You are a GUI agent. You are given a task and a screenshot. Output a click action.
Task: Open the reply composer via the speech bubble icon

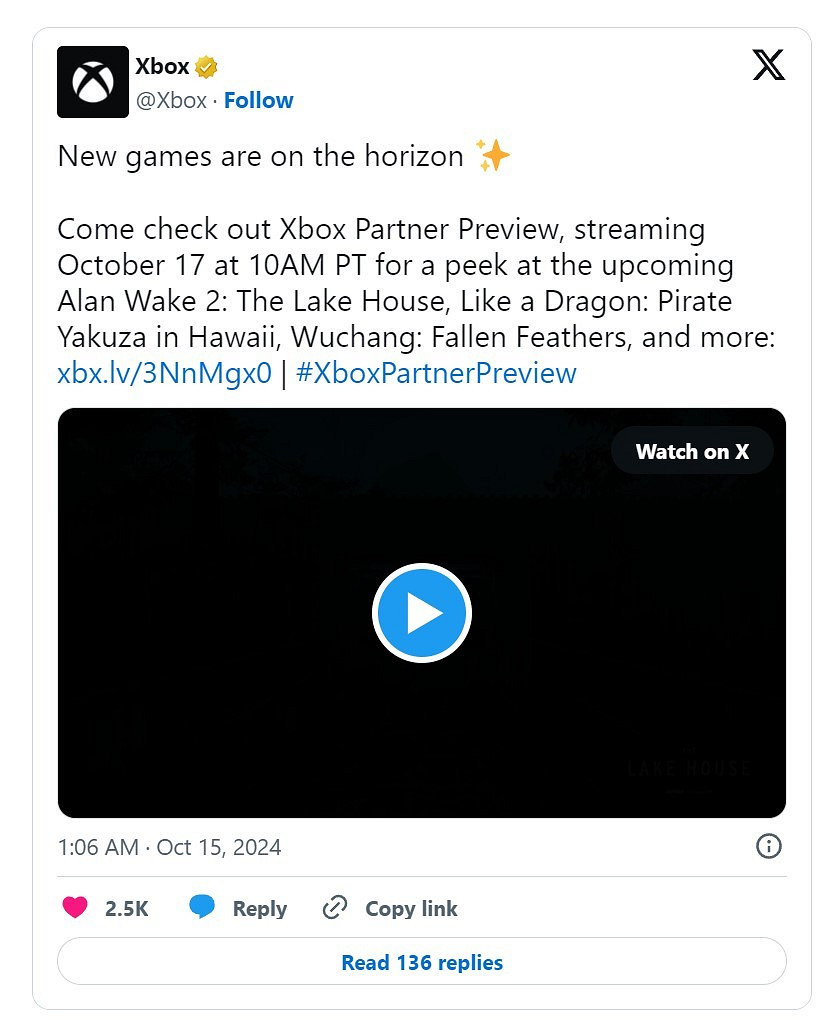203,906
